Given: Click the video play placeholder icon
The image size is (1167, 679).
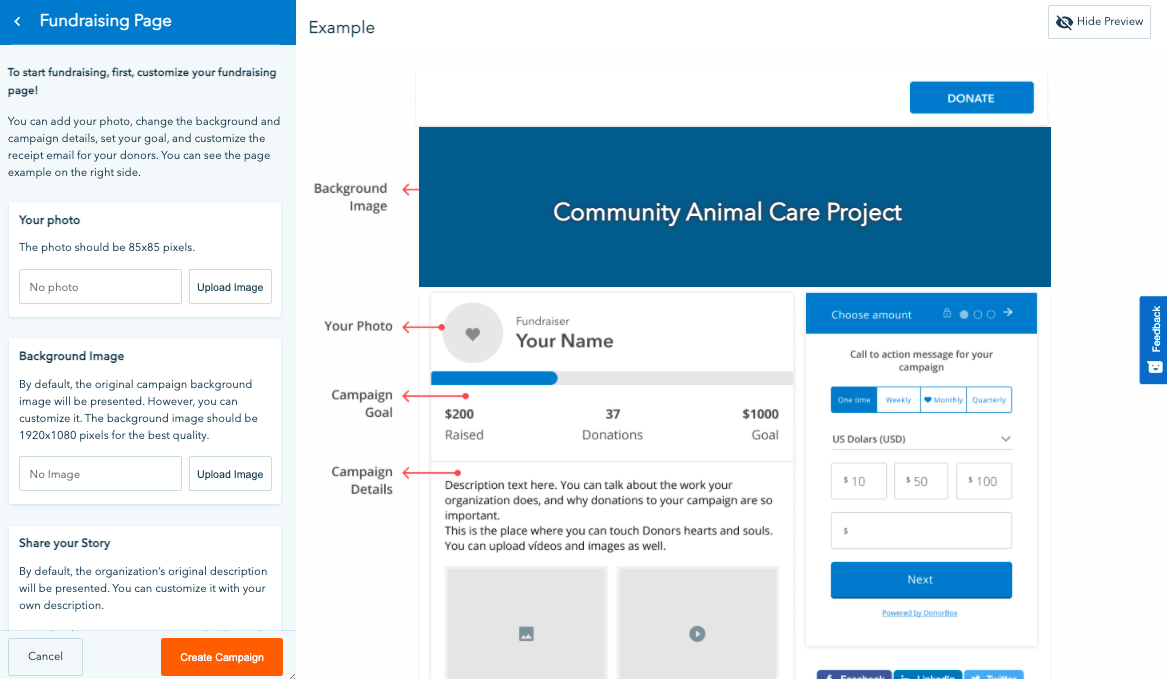Looking at the screenshot, I should (697, 633).
